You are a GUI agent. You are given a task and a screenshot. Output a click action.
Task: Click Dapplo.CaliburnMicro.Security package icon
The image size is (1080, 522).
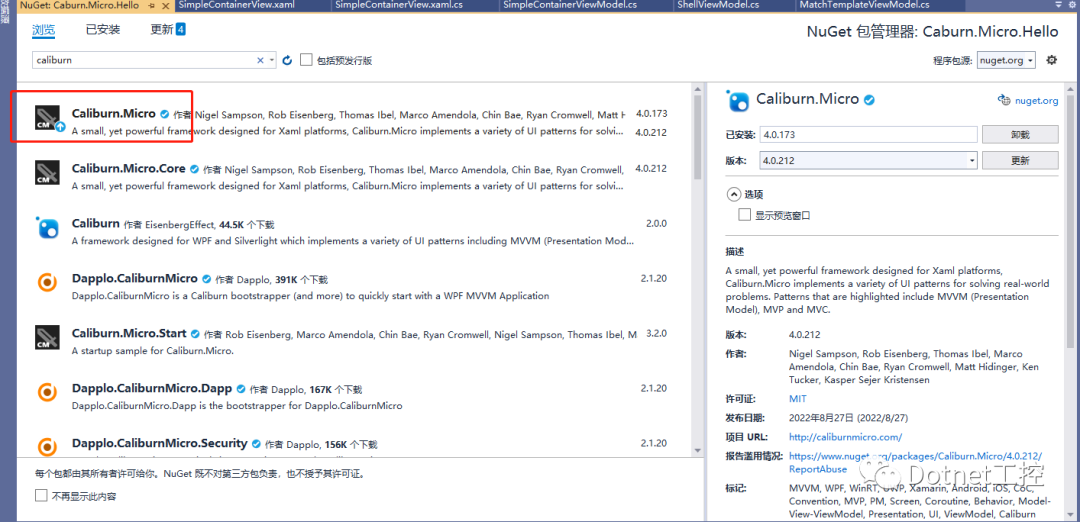point(47,446)
